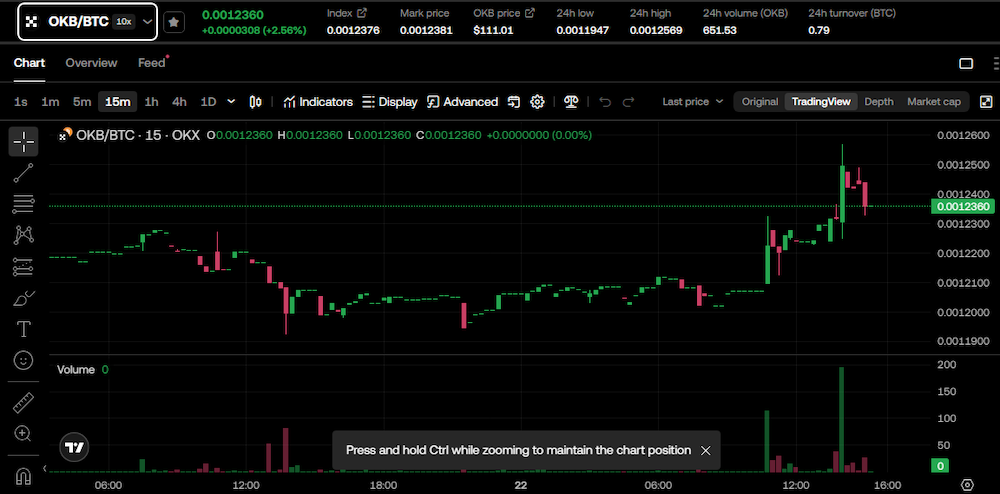
Task: Open the Last price dropdown
Action: pos(692,102)
